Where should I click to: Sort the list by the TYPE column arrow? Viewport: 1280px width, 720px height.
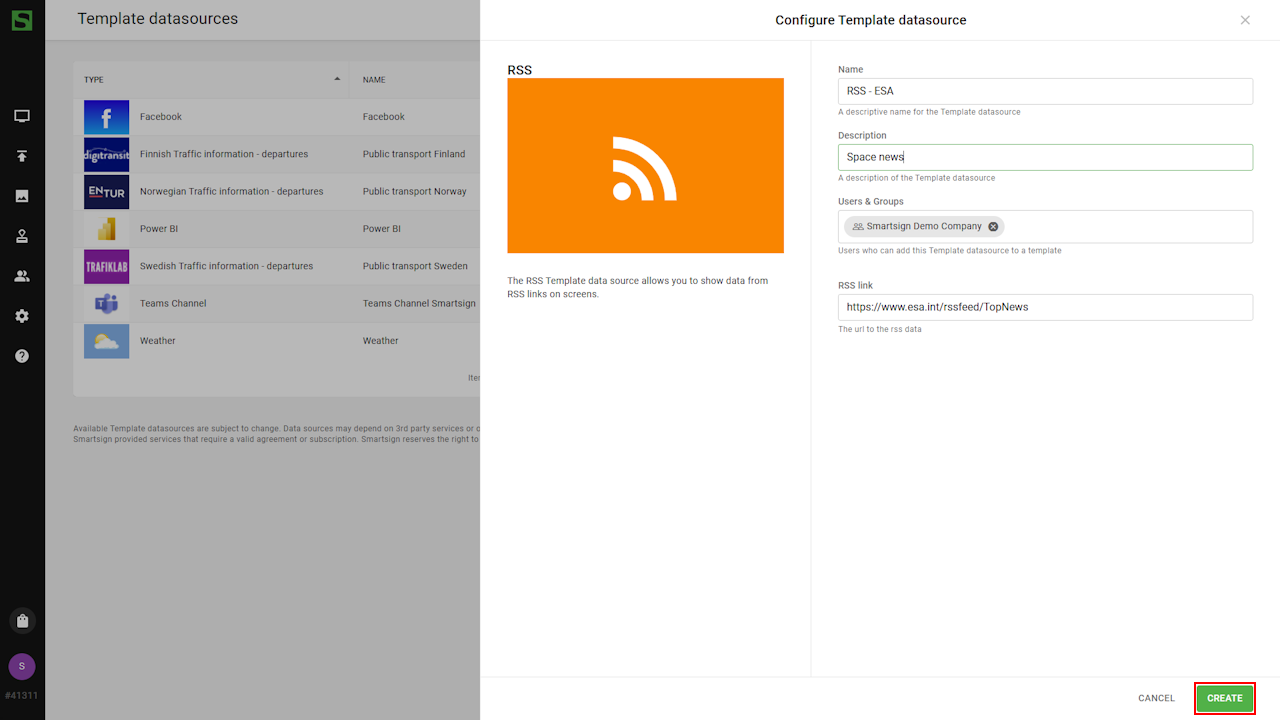(x=337, y=79)
